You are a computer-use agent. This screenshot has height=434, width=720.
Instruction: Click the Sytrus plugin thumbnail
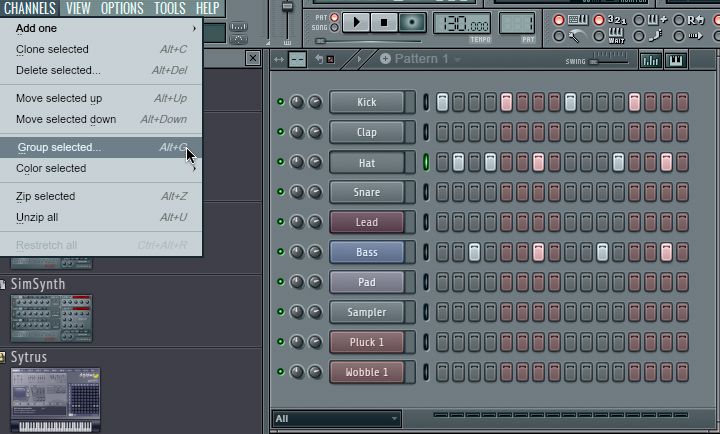point(56,400)
